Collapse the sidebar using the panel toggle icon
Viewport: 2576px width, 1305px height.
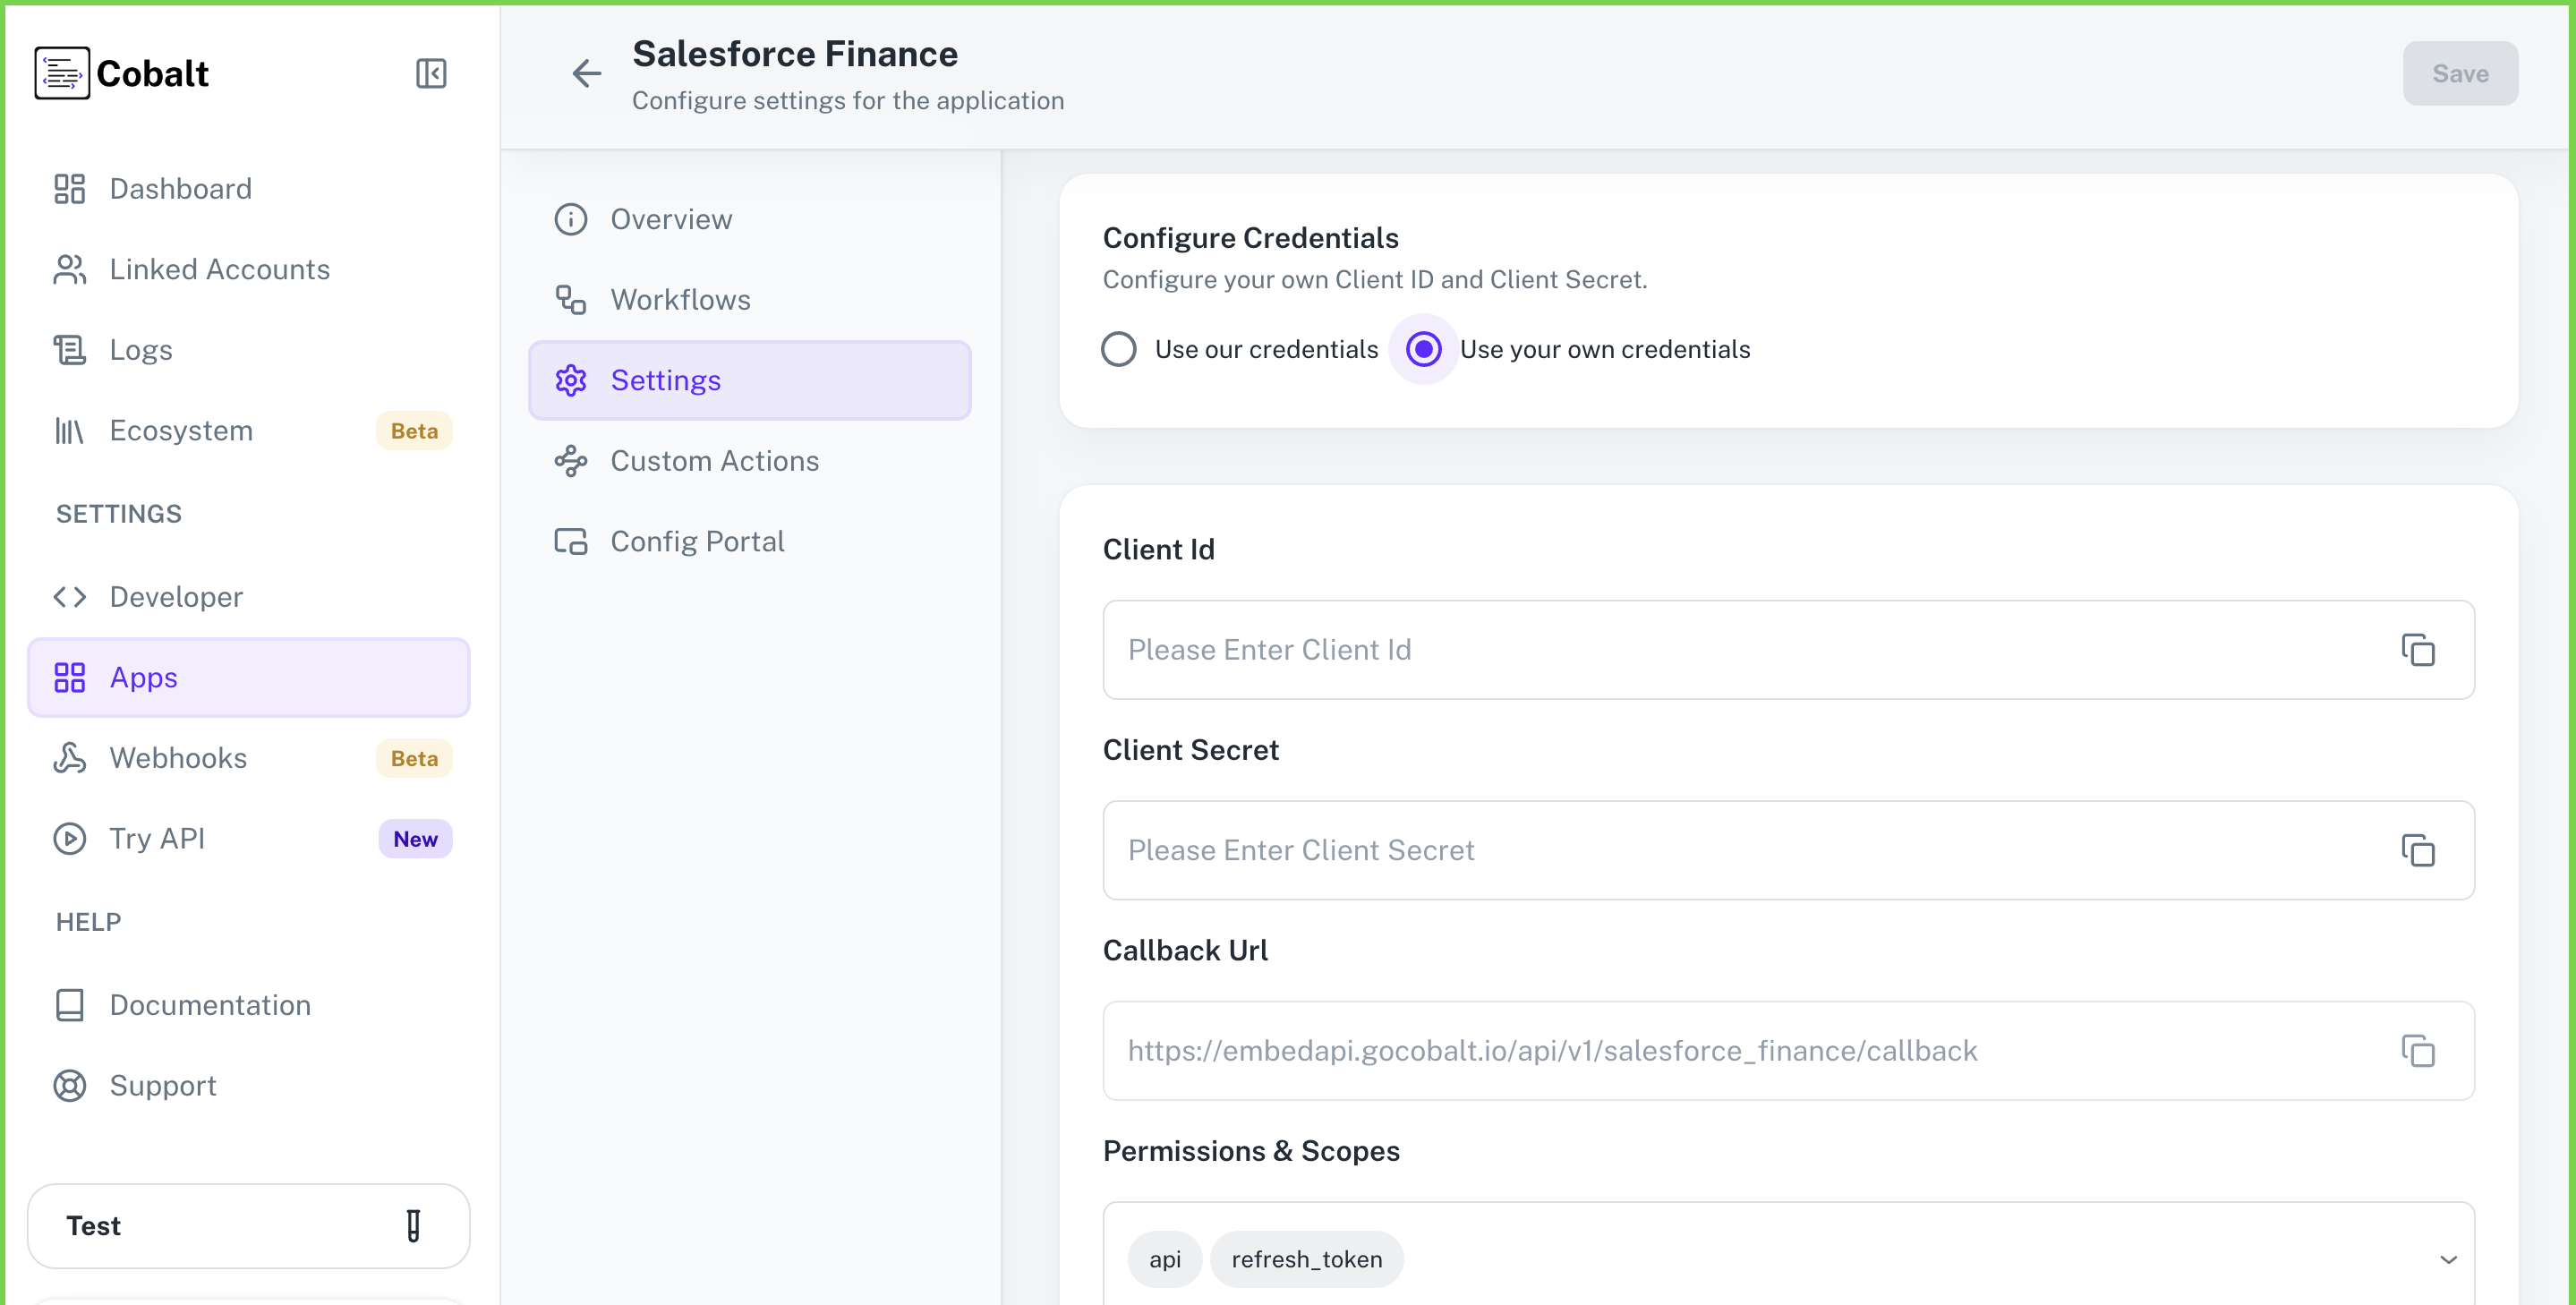coord(430,73)
